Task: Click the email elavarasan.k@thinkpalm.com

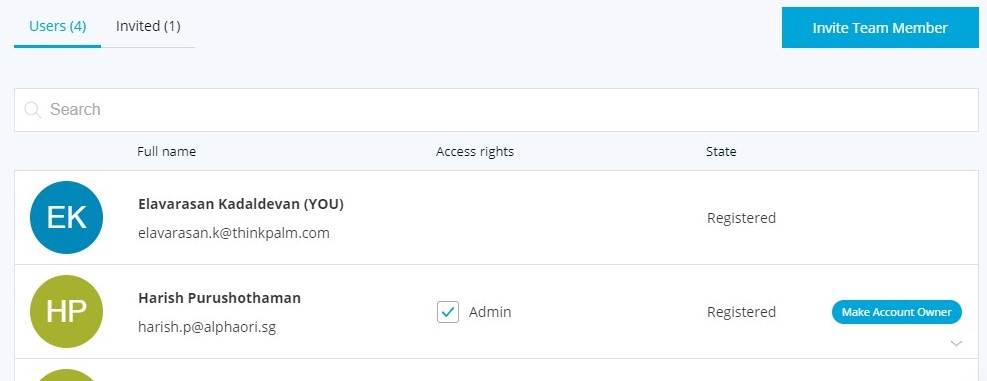Action: tap(234, 233)
